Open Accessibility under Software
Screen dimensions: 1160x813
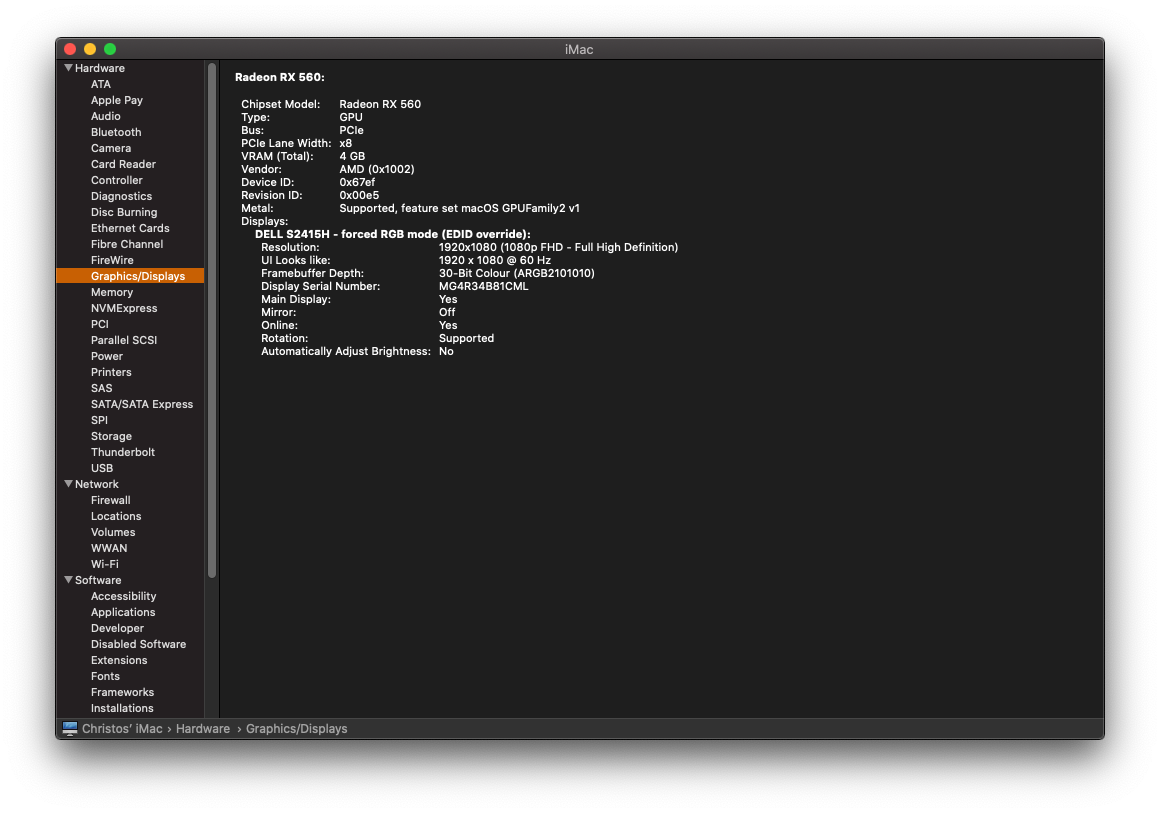[x=124, y=596]
